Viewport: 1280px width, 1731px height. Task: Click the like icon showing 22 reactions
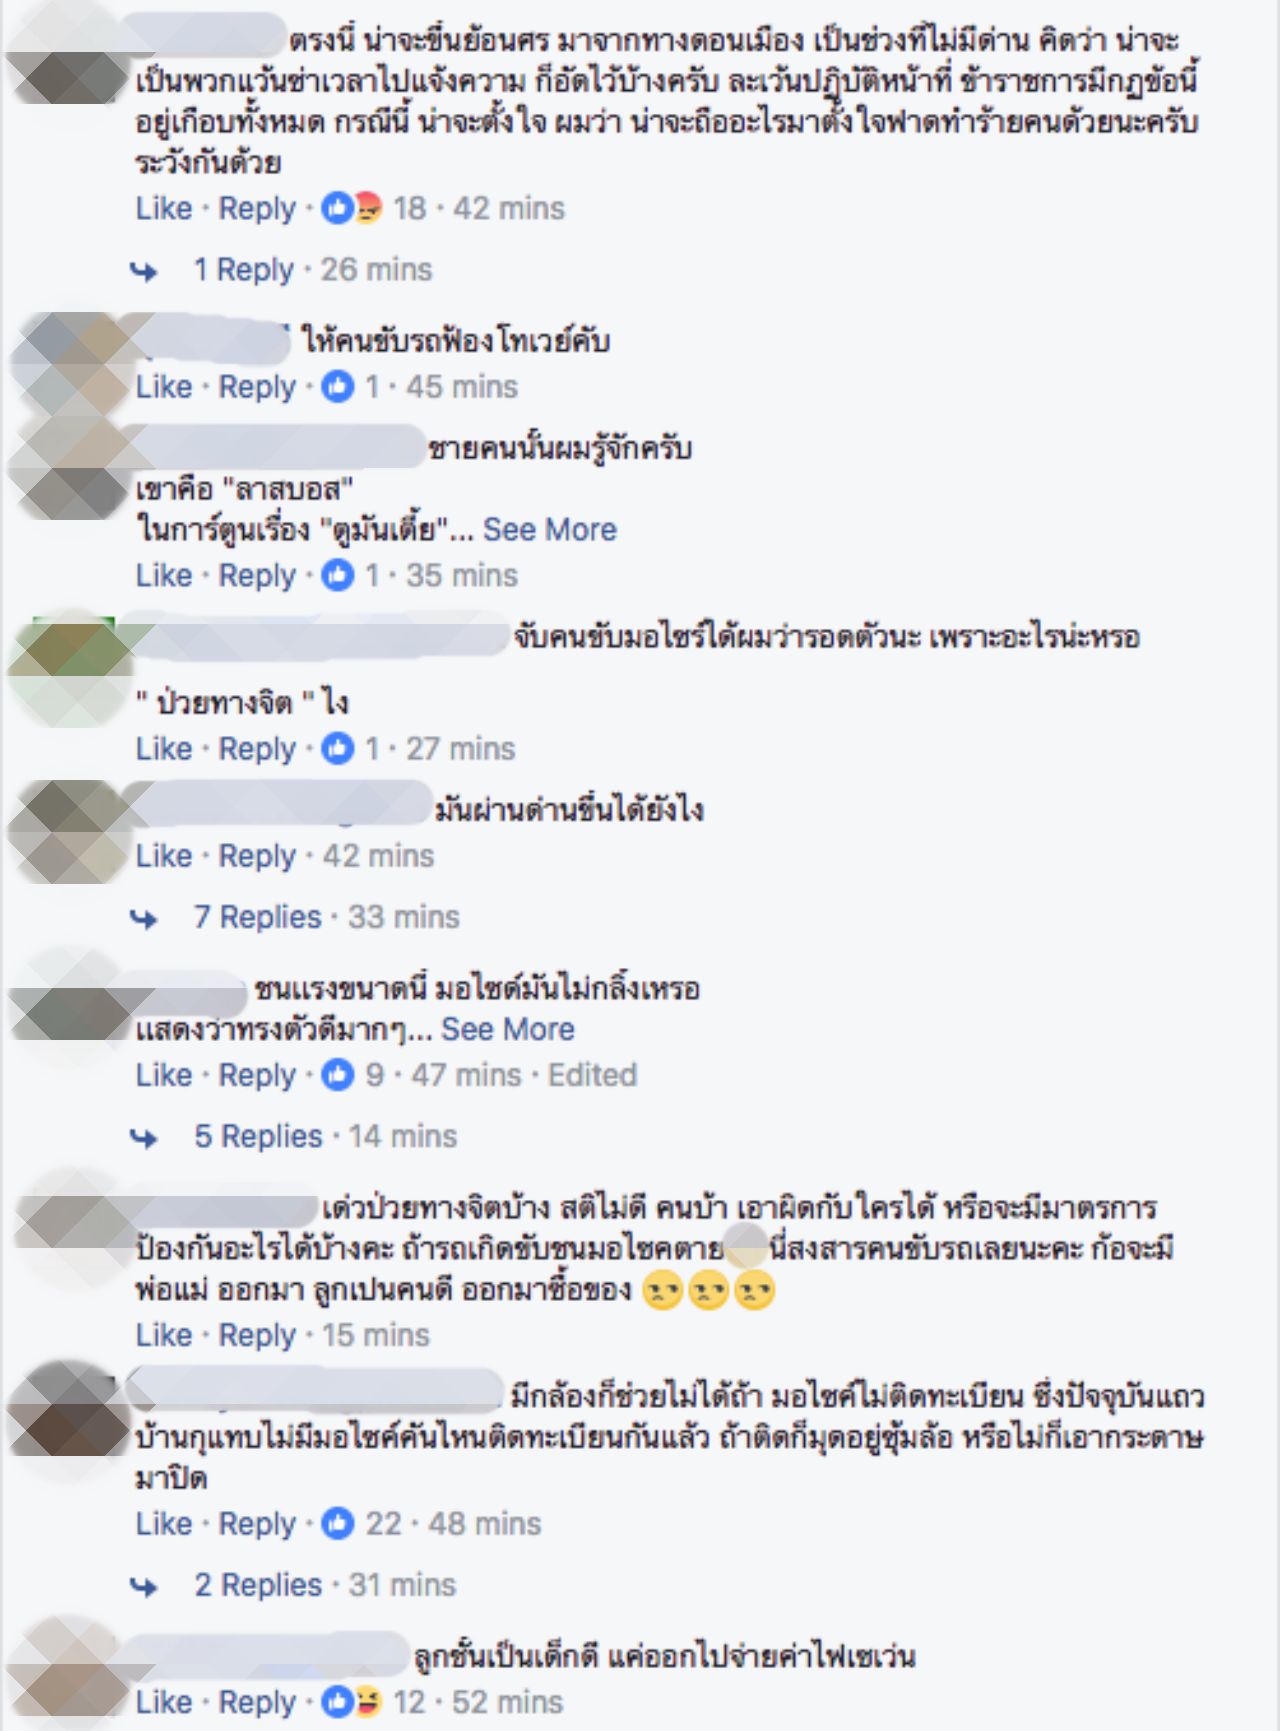(338, 1523)
